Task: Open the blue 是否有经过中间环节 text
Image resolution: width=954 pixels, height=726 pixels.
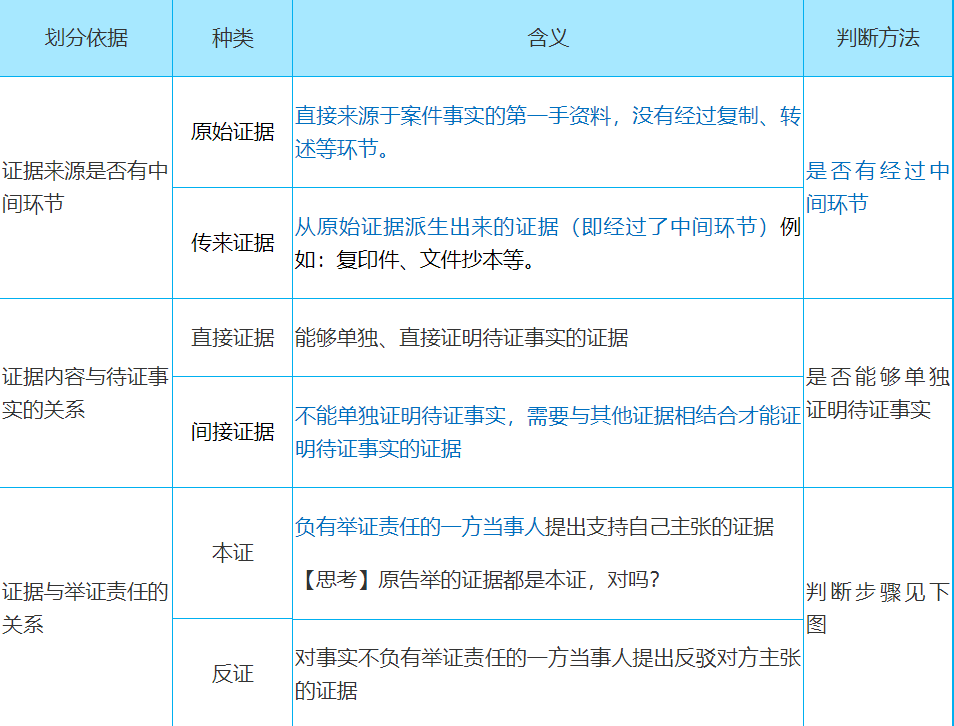Action: (x=877, y=187)
